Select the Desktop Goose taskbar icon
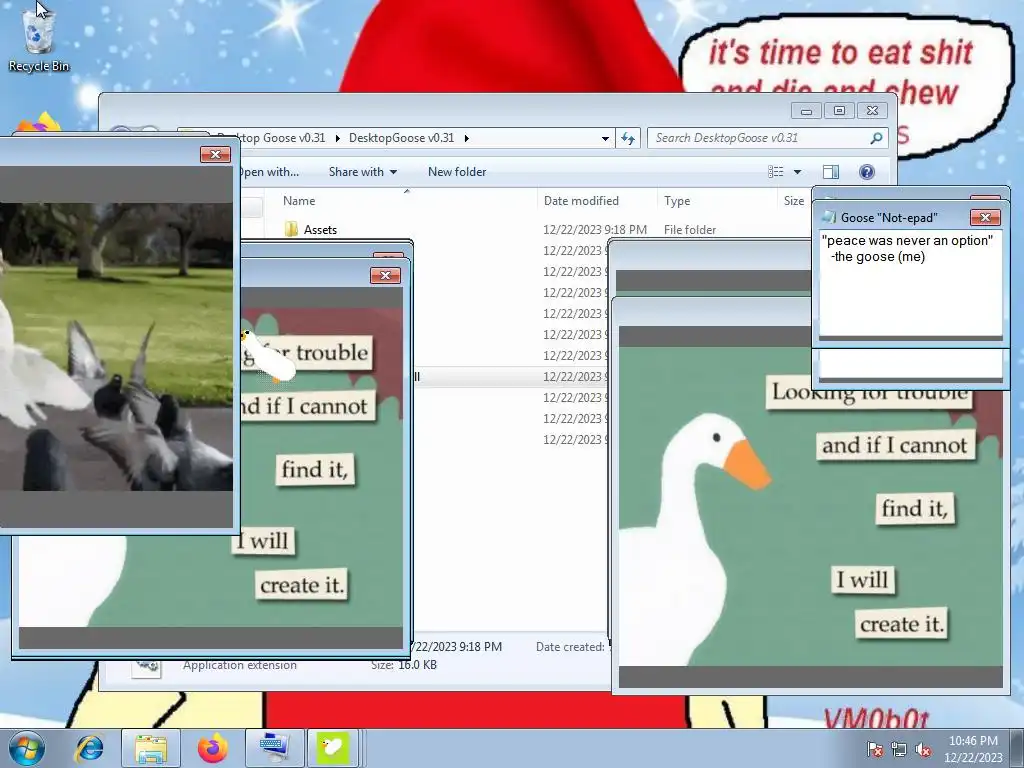 333,748
